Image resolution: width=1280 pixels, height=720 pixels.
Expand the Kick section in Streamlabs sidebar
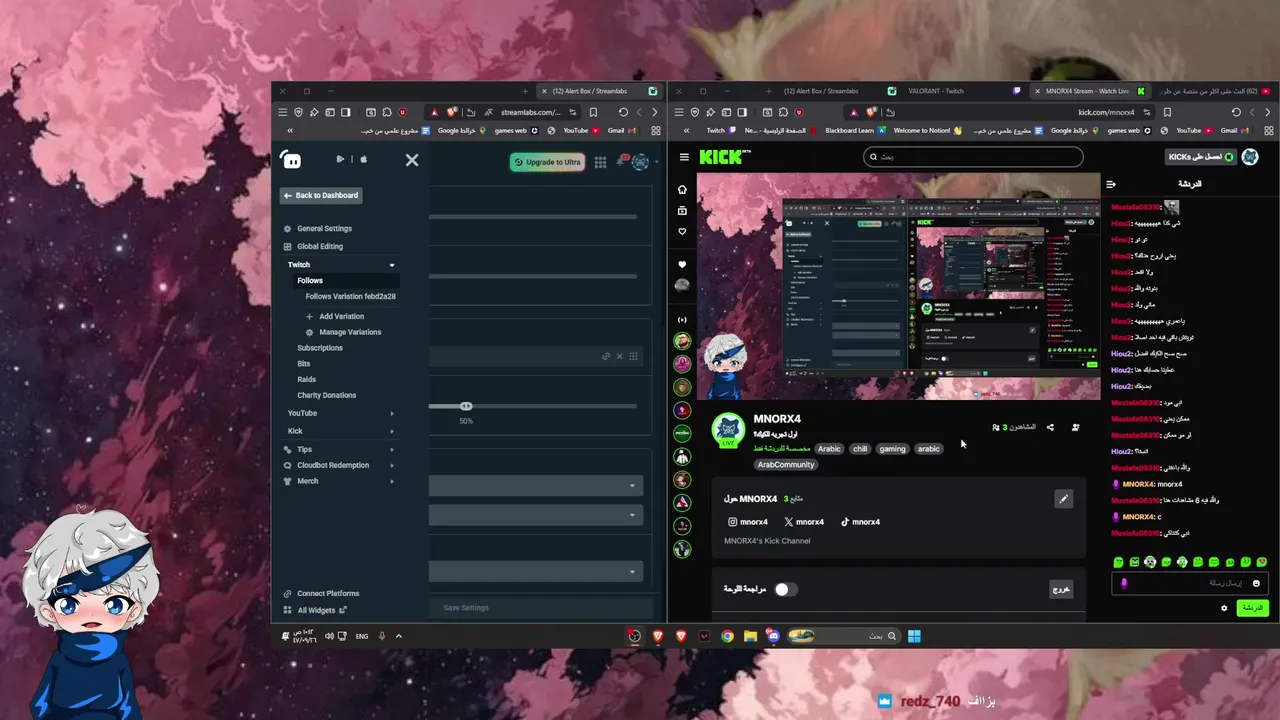tap(392, 431)
